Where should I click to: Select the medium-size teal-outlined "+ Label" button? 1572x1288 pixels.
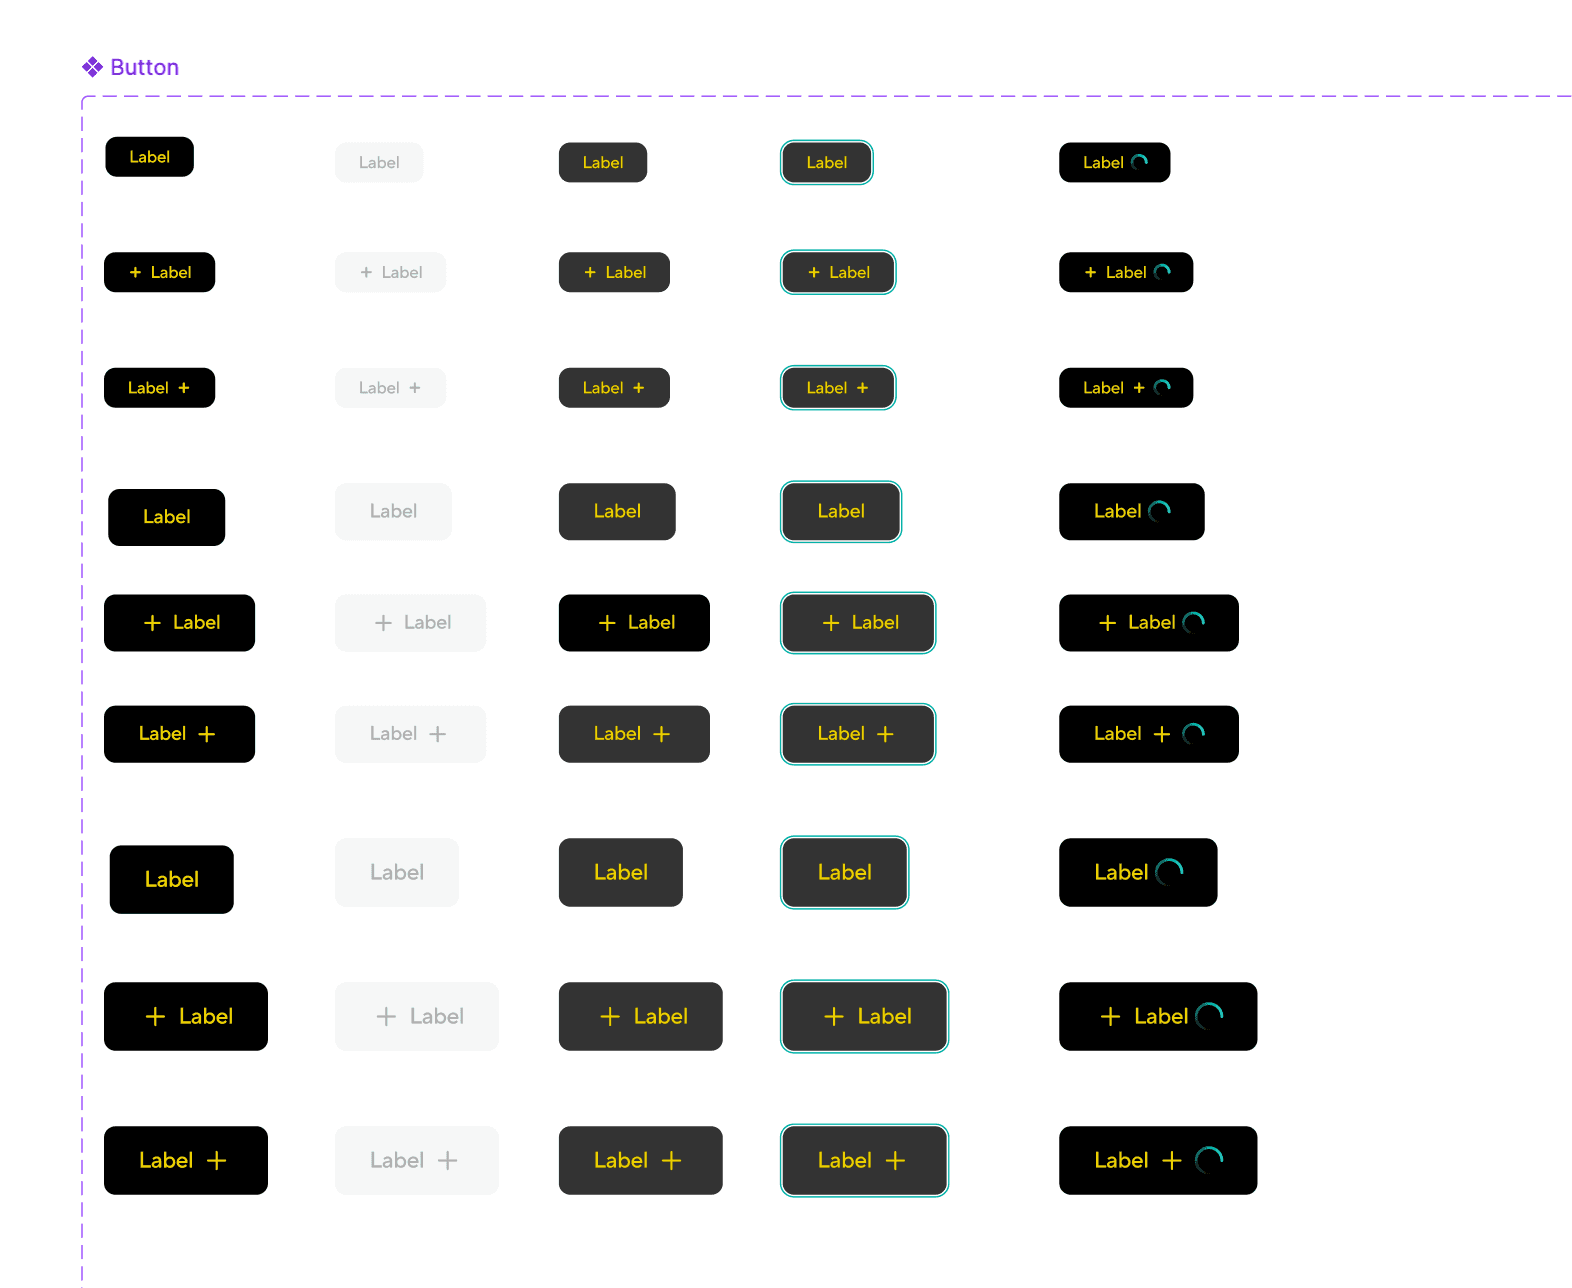coord(858,623)
